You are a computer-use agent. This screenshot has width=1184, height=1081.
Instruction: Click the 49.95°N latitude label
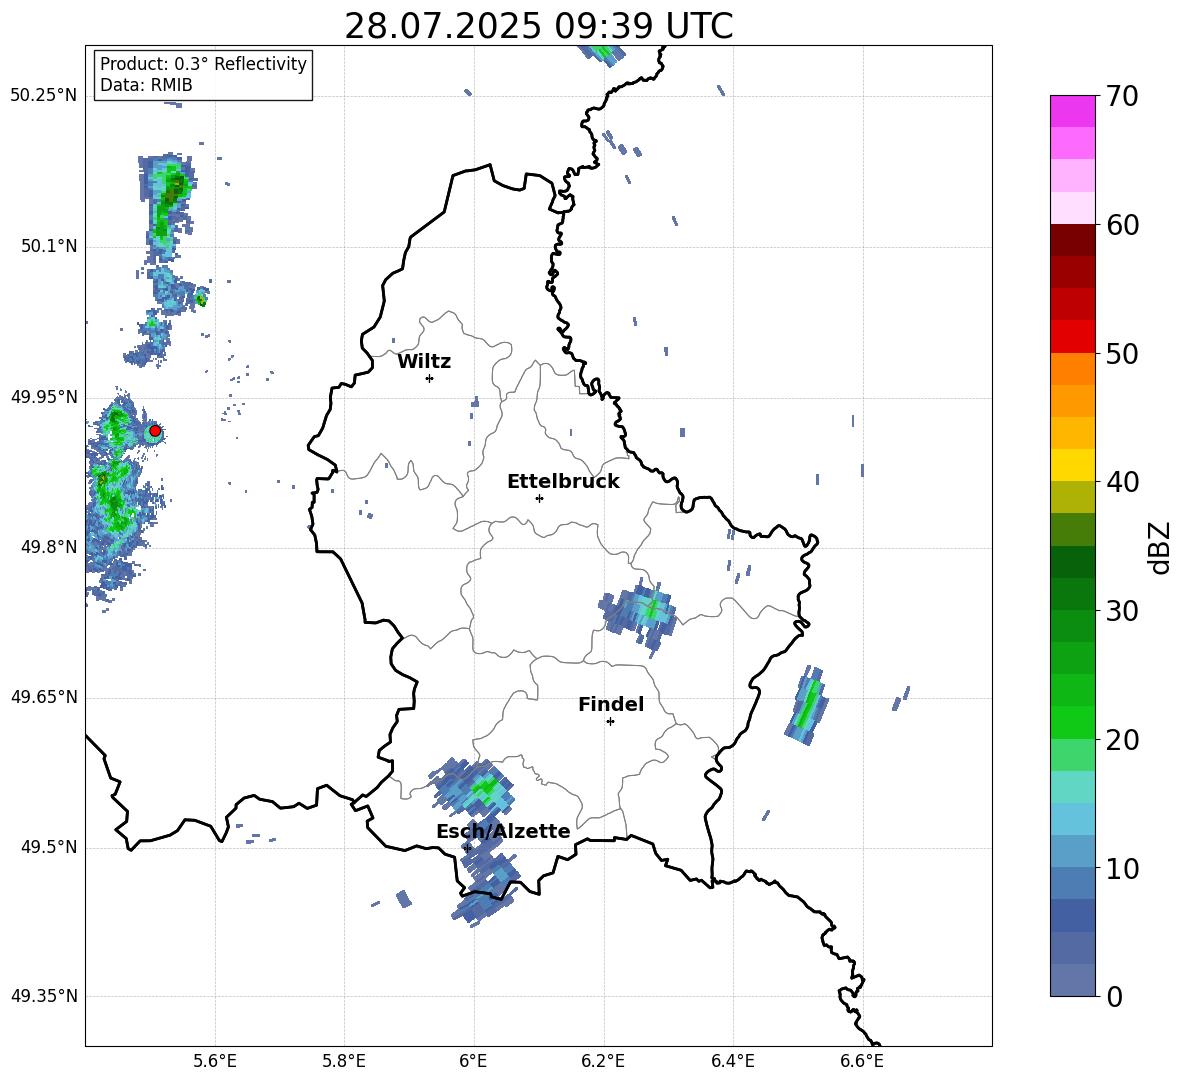[x=44, y=396]
